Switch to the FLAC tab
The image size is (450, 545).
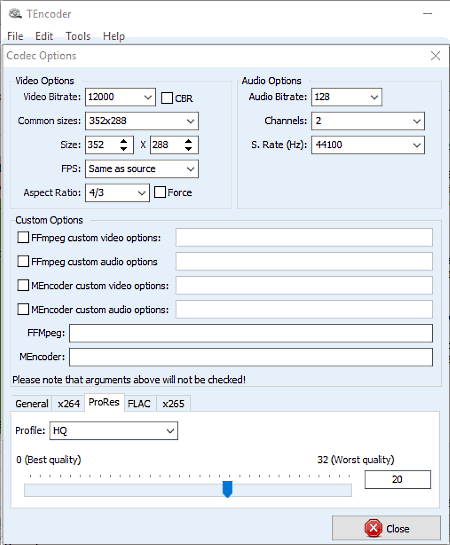point(139,404)
